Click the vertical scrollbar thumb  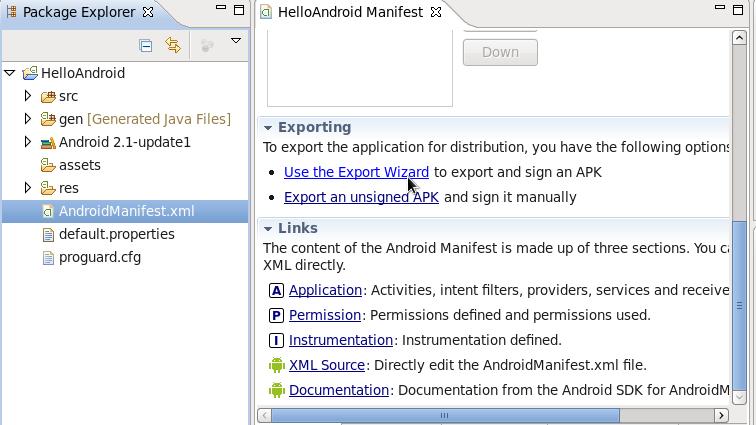pyautogui.click(x=739, y=305)
